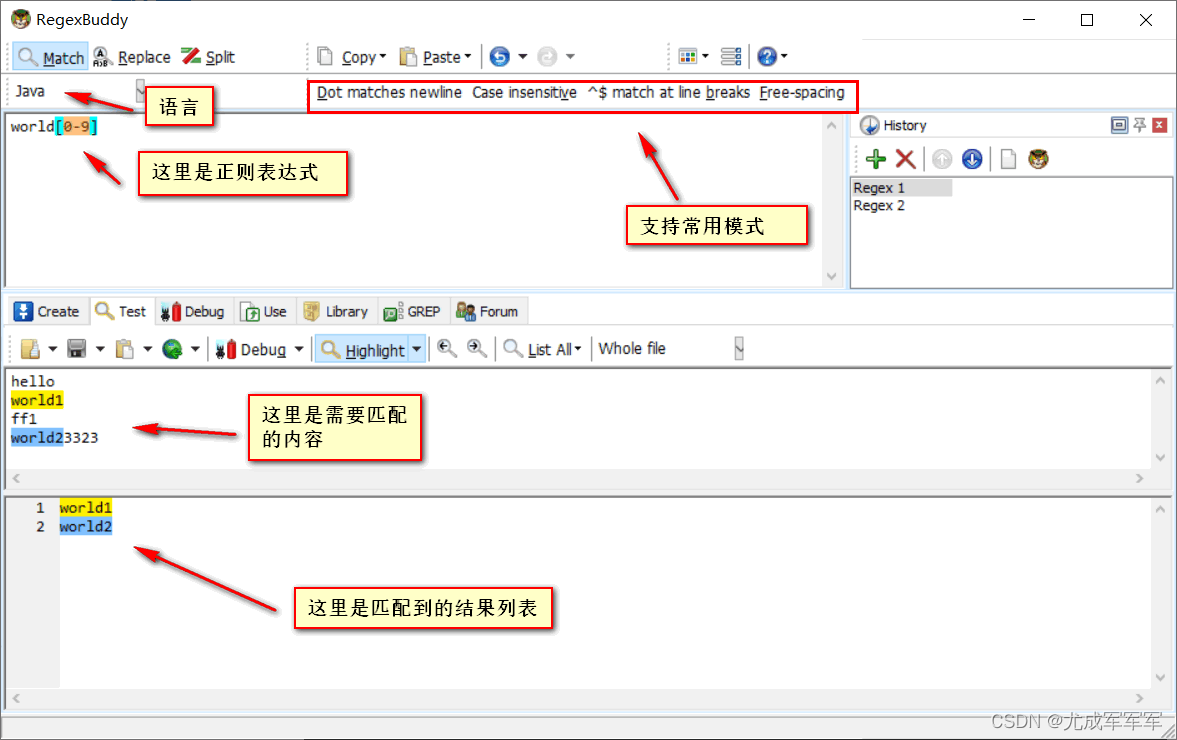Click the preferences list icon
Viewport: 1177px width, 740px height.
point(730,56)
